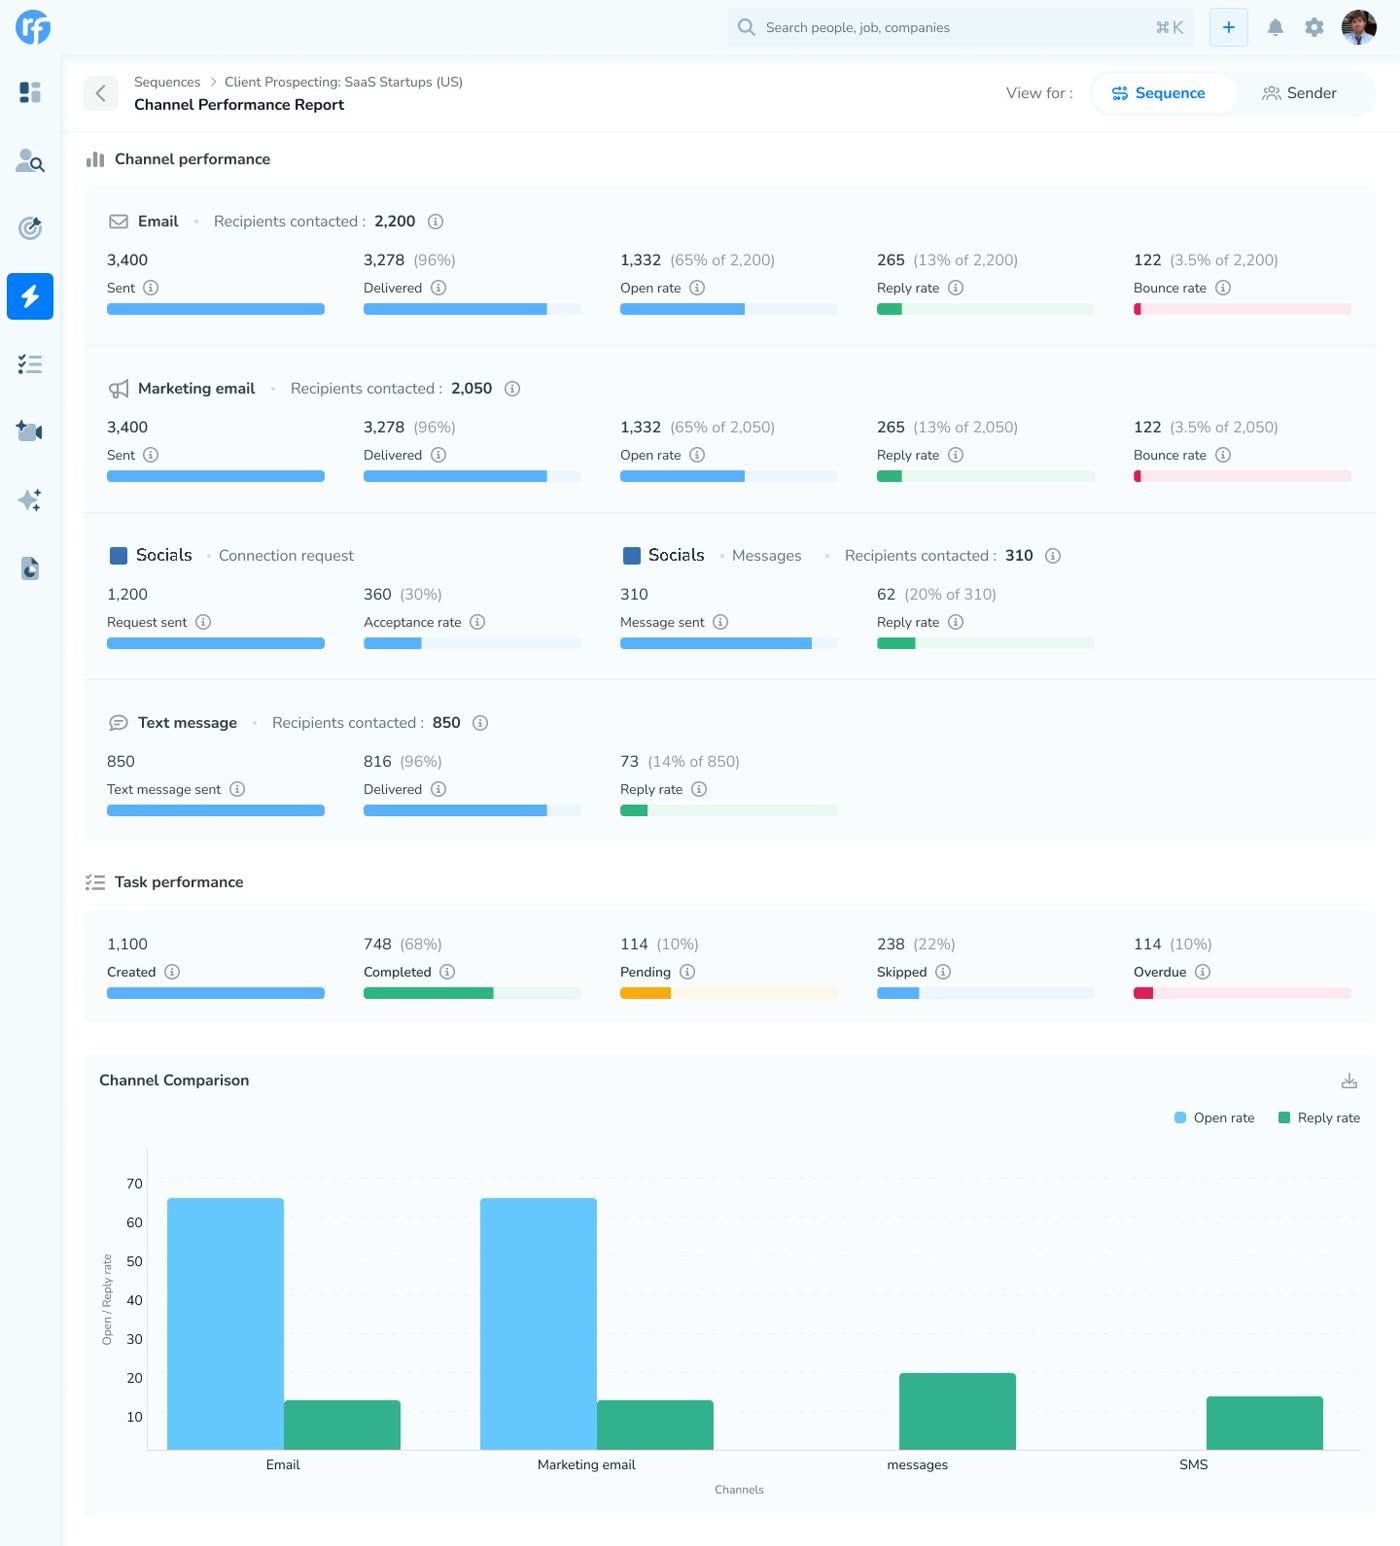Open the settings gear icon
Viewport: 1400px width, 1546px height.
pos(1314,28)
